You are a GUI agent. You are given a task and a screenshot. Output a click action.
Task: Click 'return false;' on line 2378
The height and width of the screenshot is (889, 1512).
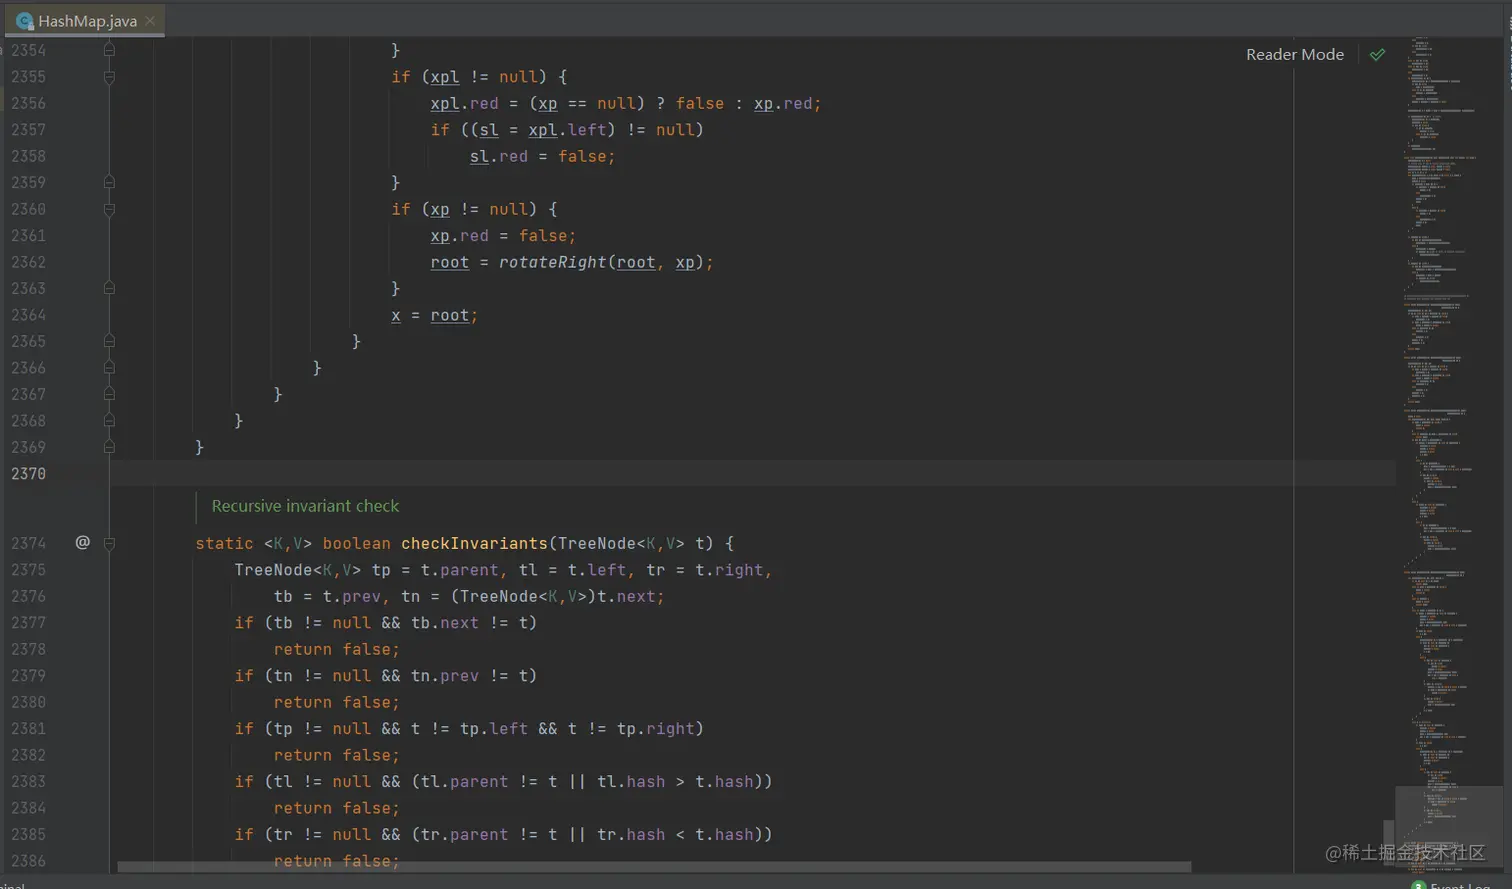coord(337,649)
